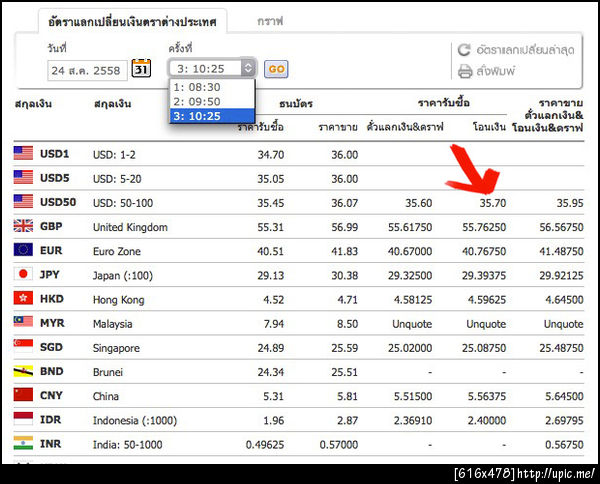Click the USD1 currency code
Image resolution: width=600 pixels, height=484 pixels.
pyautogui.click(x=54, y=154)
